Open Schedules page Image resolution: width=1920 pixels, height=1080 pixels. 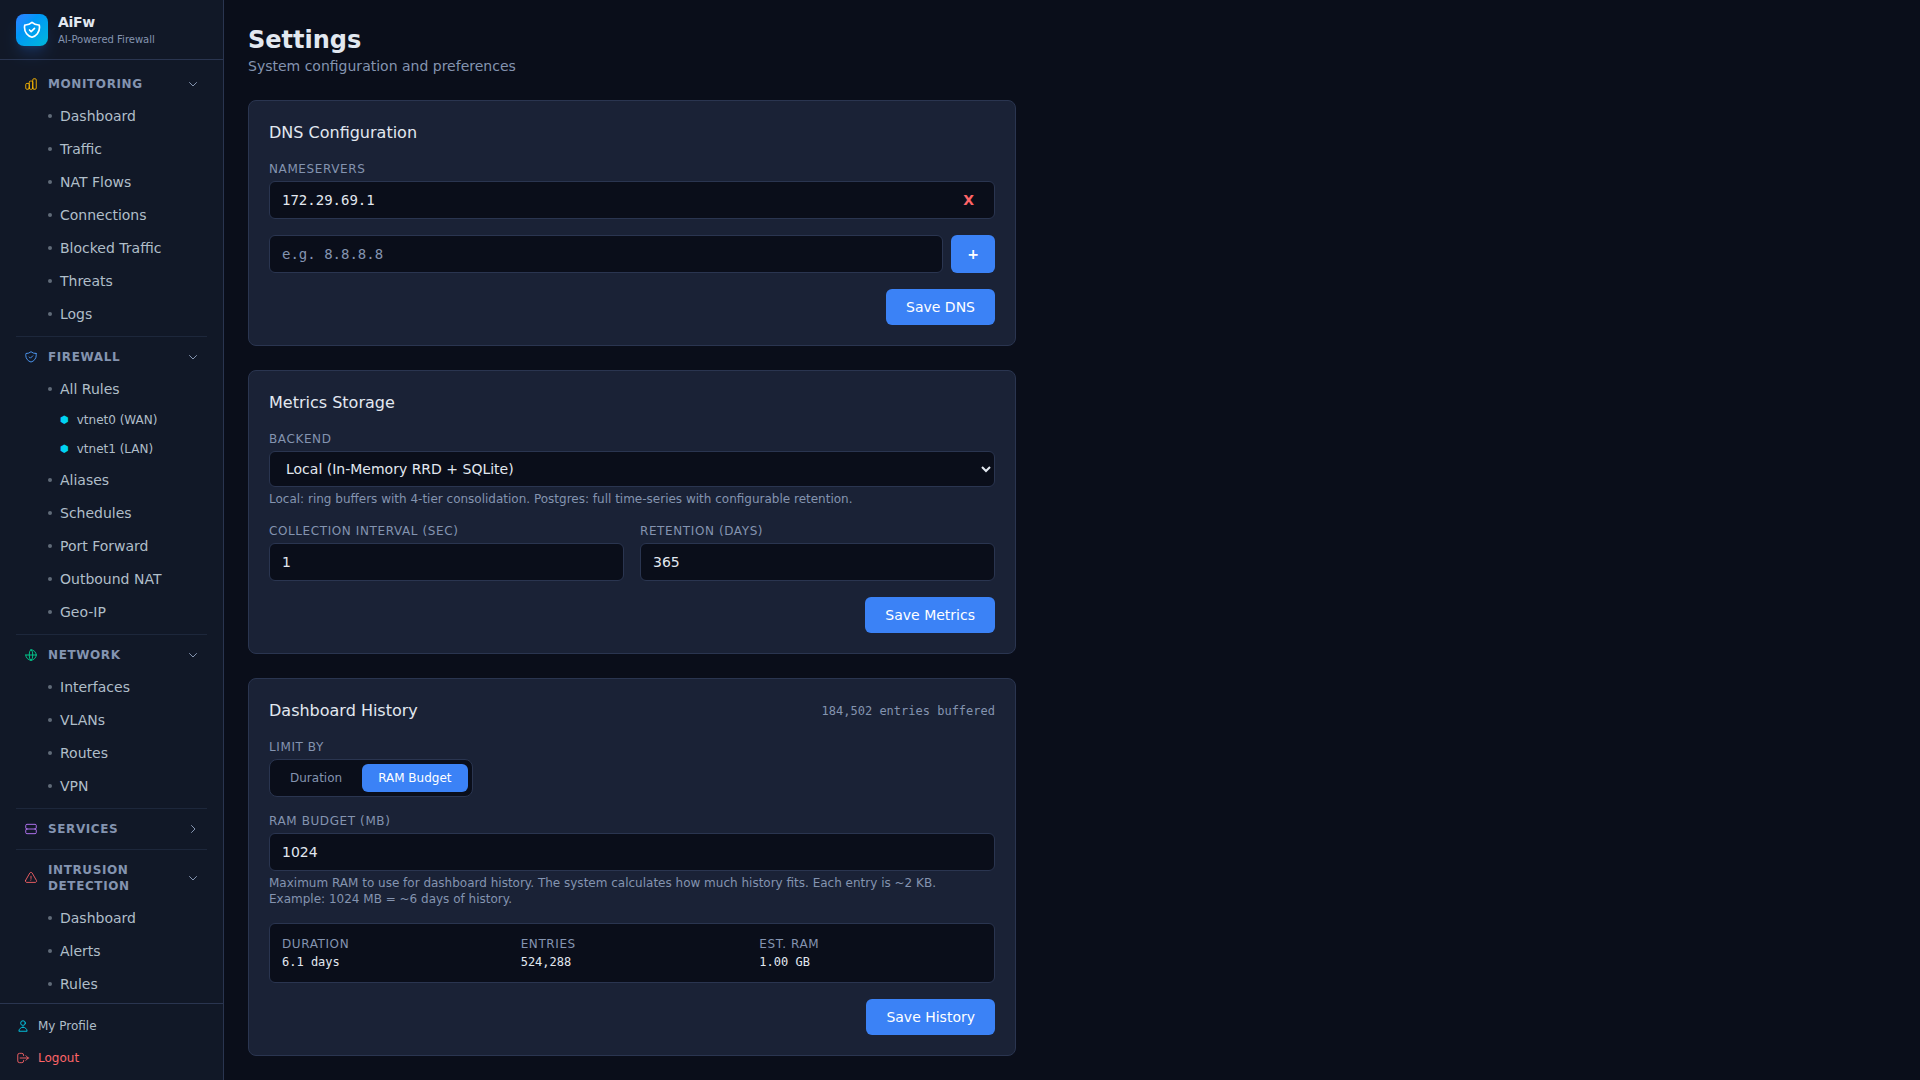96,513
